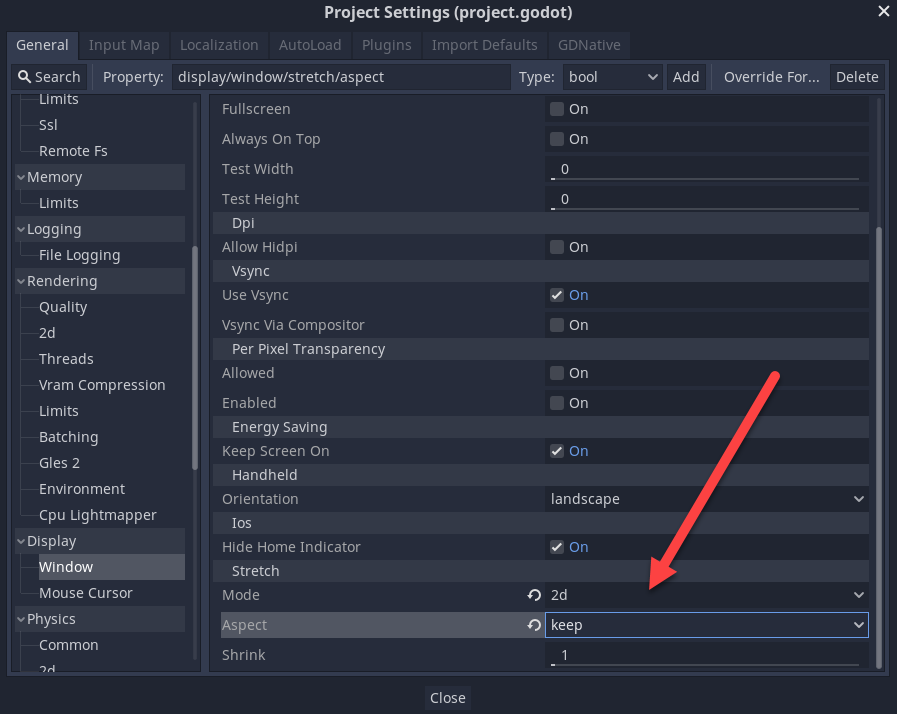Image resolution: width=897 pixels, height=714 pixels.
Task: Click the Add button
Action: (686, 76)
